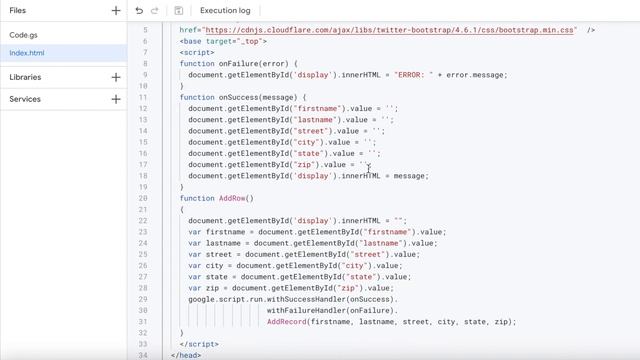640x360 pixels.
Task: Click "firstname" string on line 12
Action: point(317,109)
